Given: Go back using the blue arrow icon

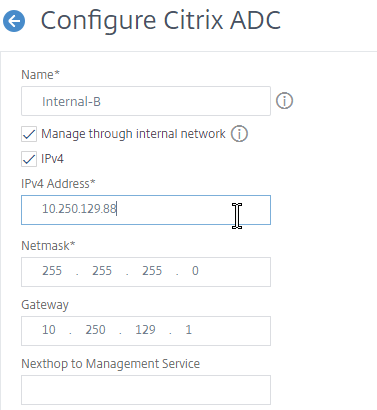Looking at the screenshot, I should (14, 21).
